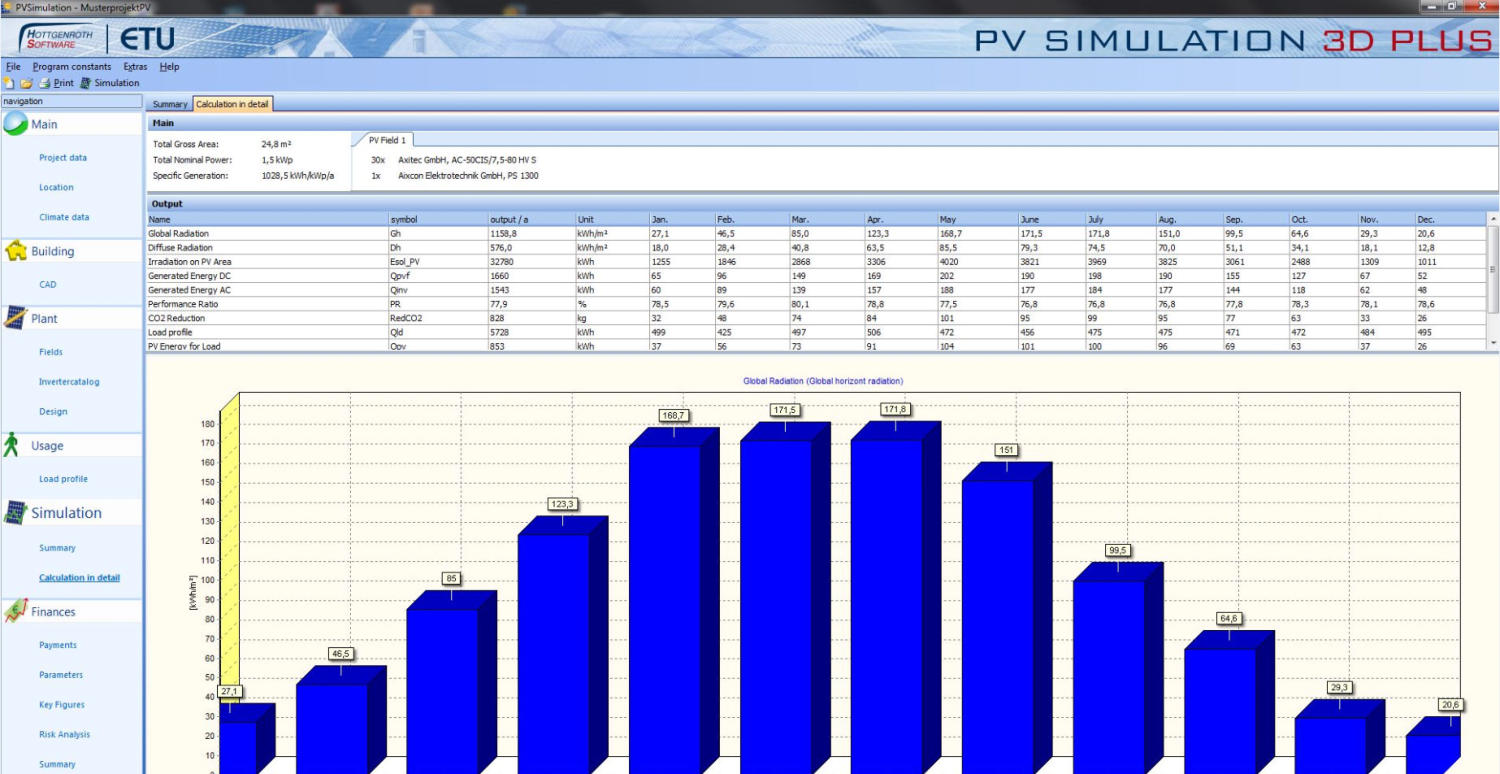Click the chart bar labeled 123,3
This screenshot has height=774, width=1500.
(x=562, y=645)
